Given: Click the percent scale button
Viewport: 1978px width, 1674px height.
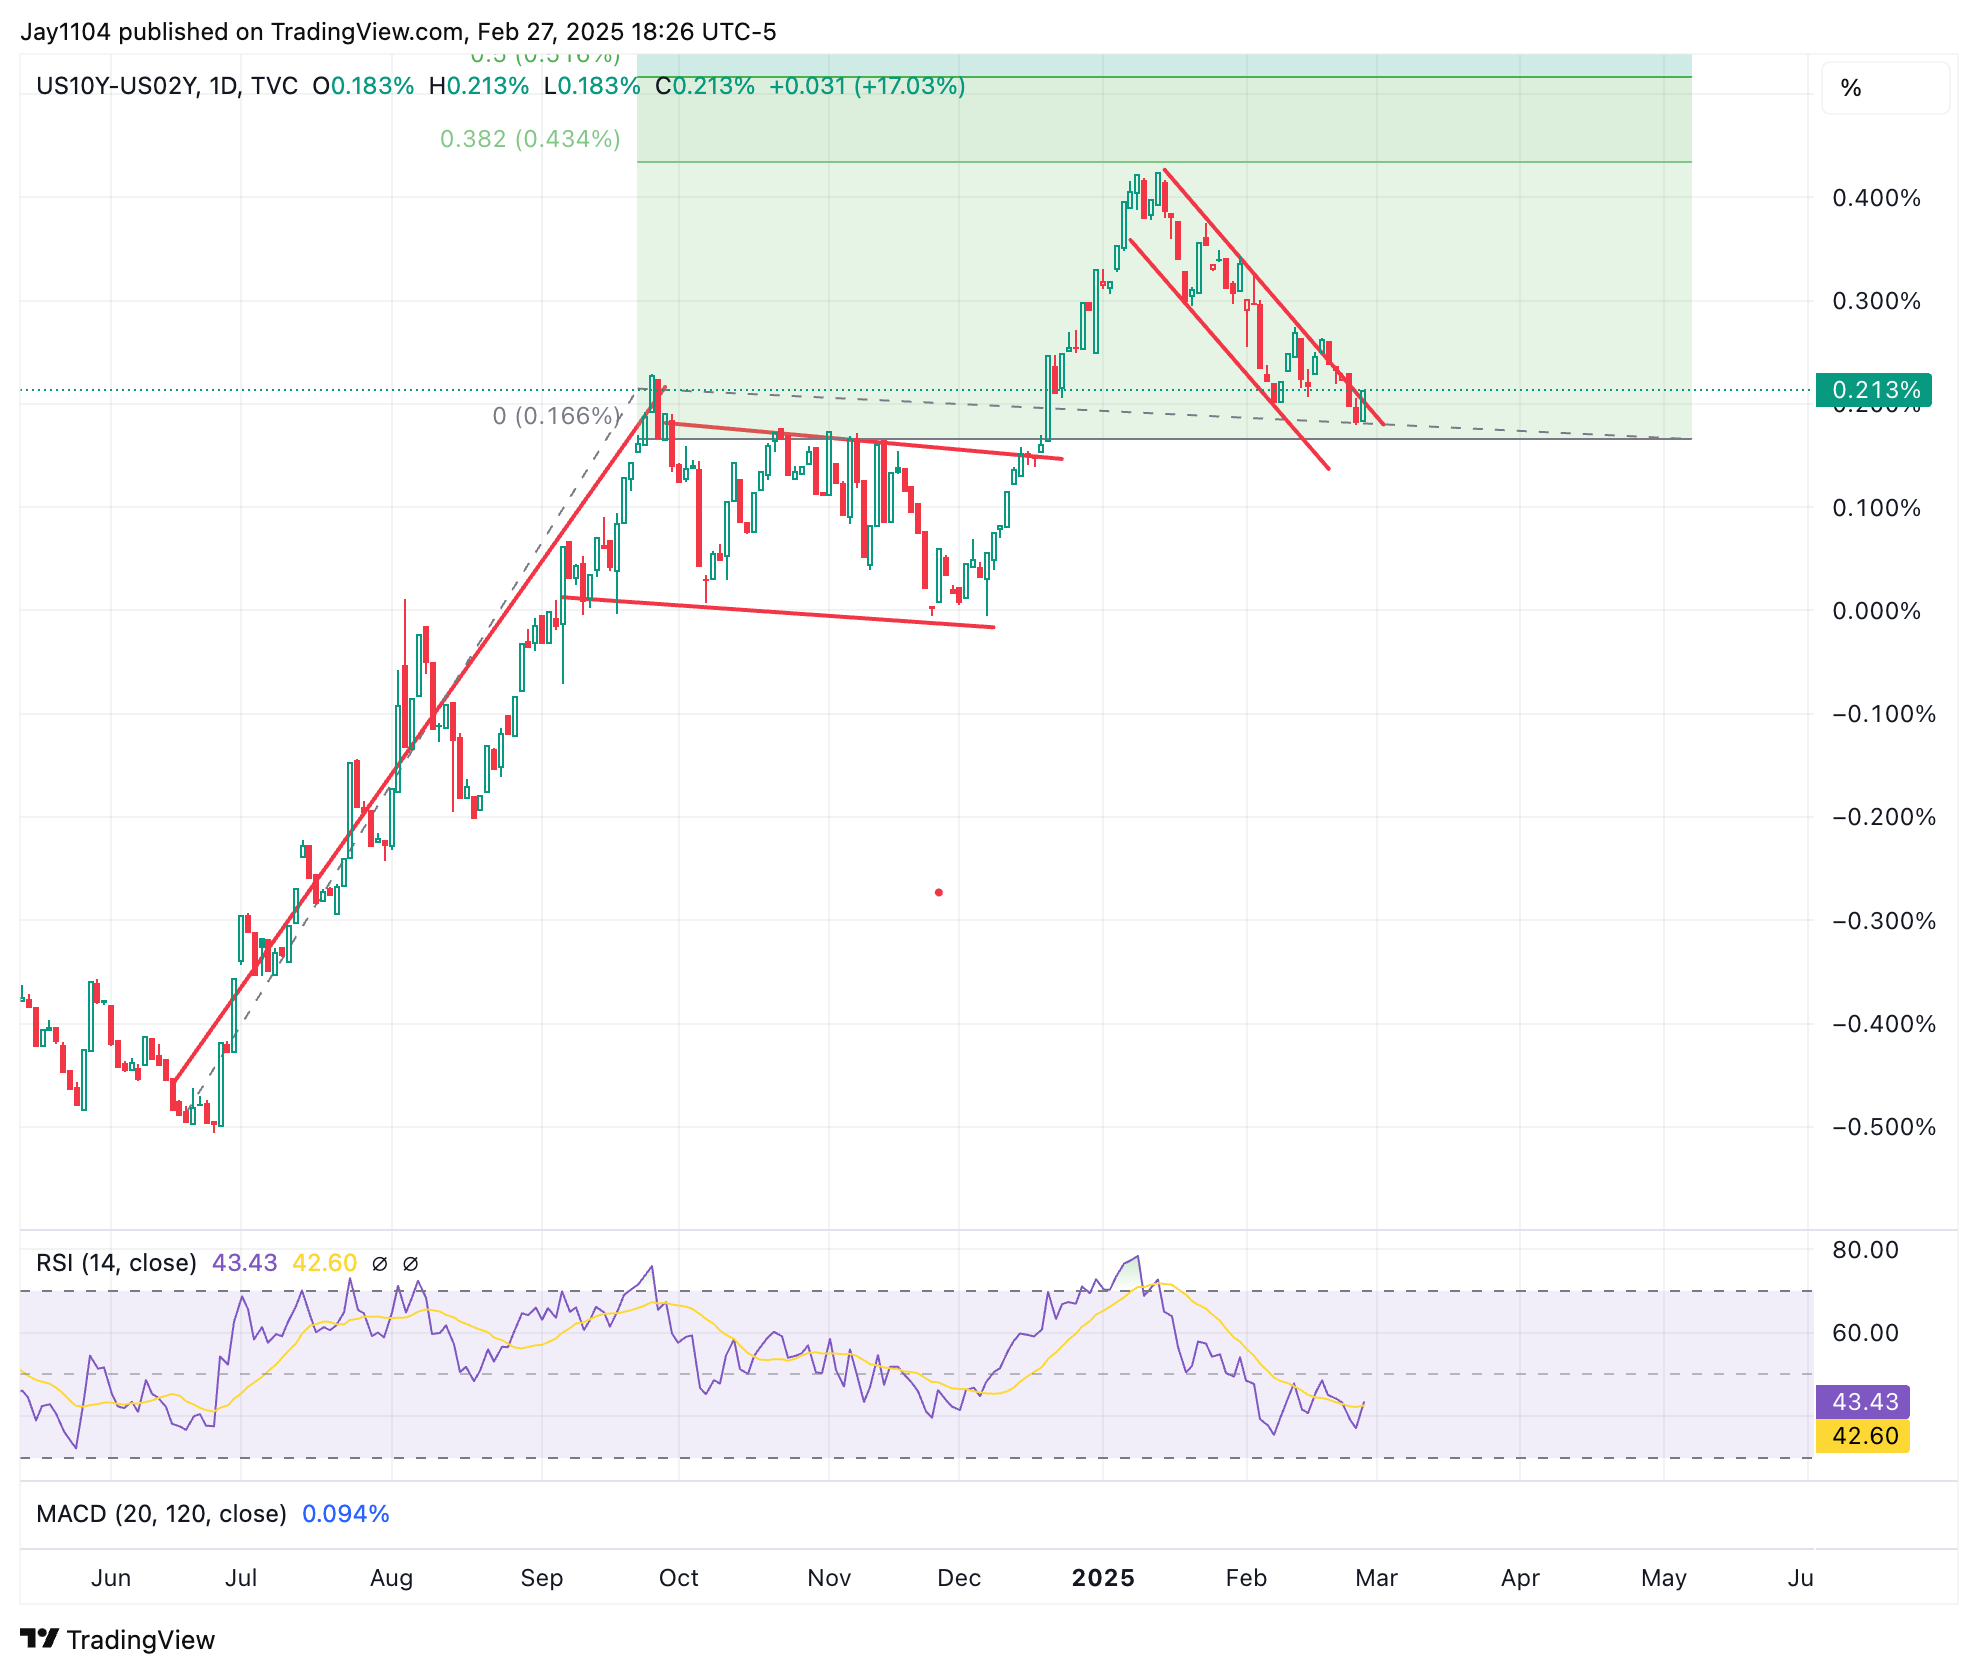Looking at the screenshot, I should [1885, 88].
